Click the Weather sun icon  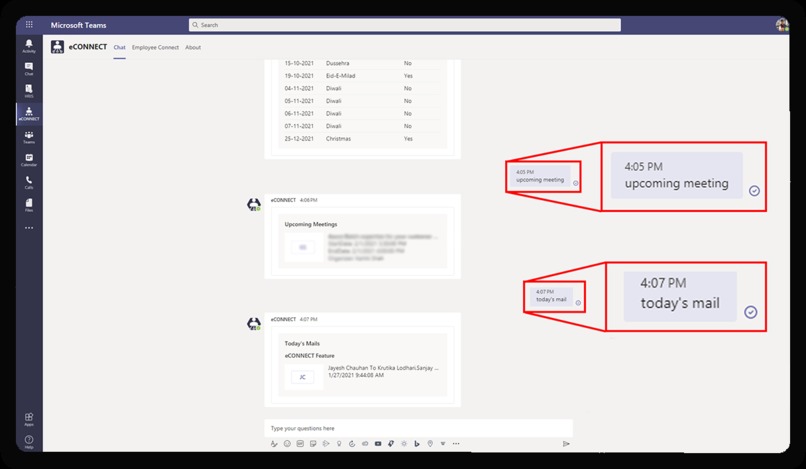tap(404, 443)
